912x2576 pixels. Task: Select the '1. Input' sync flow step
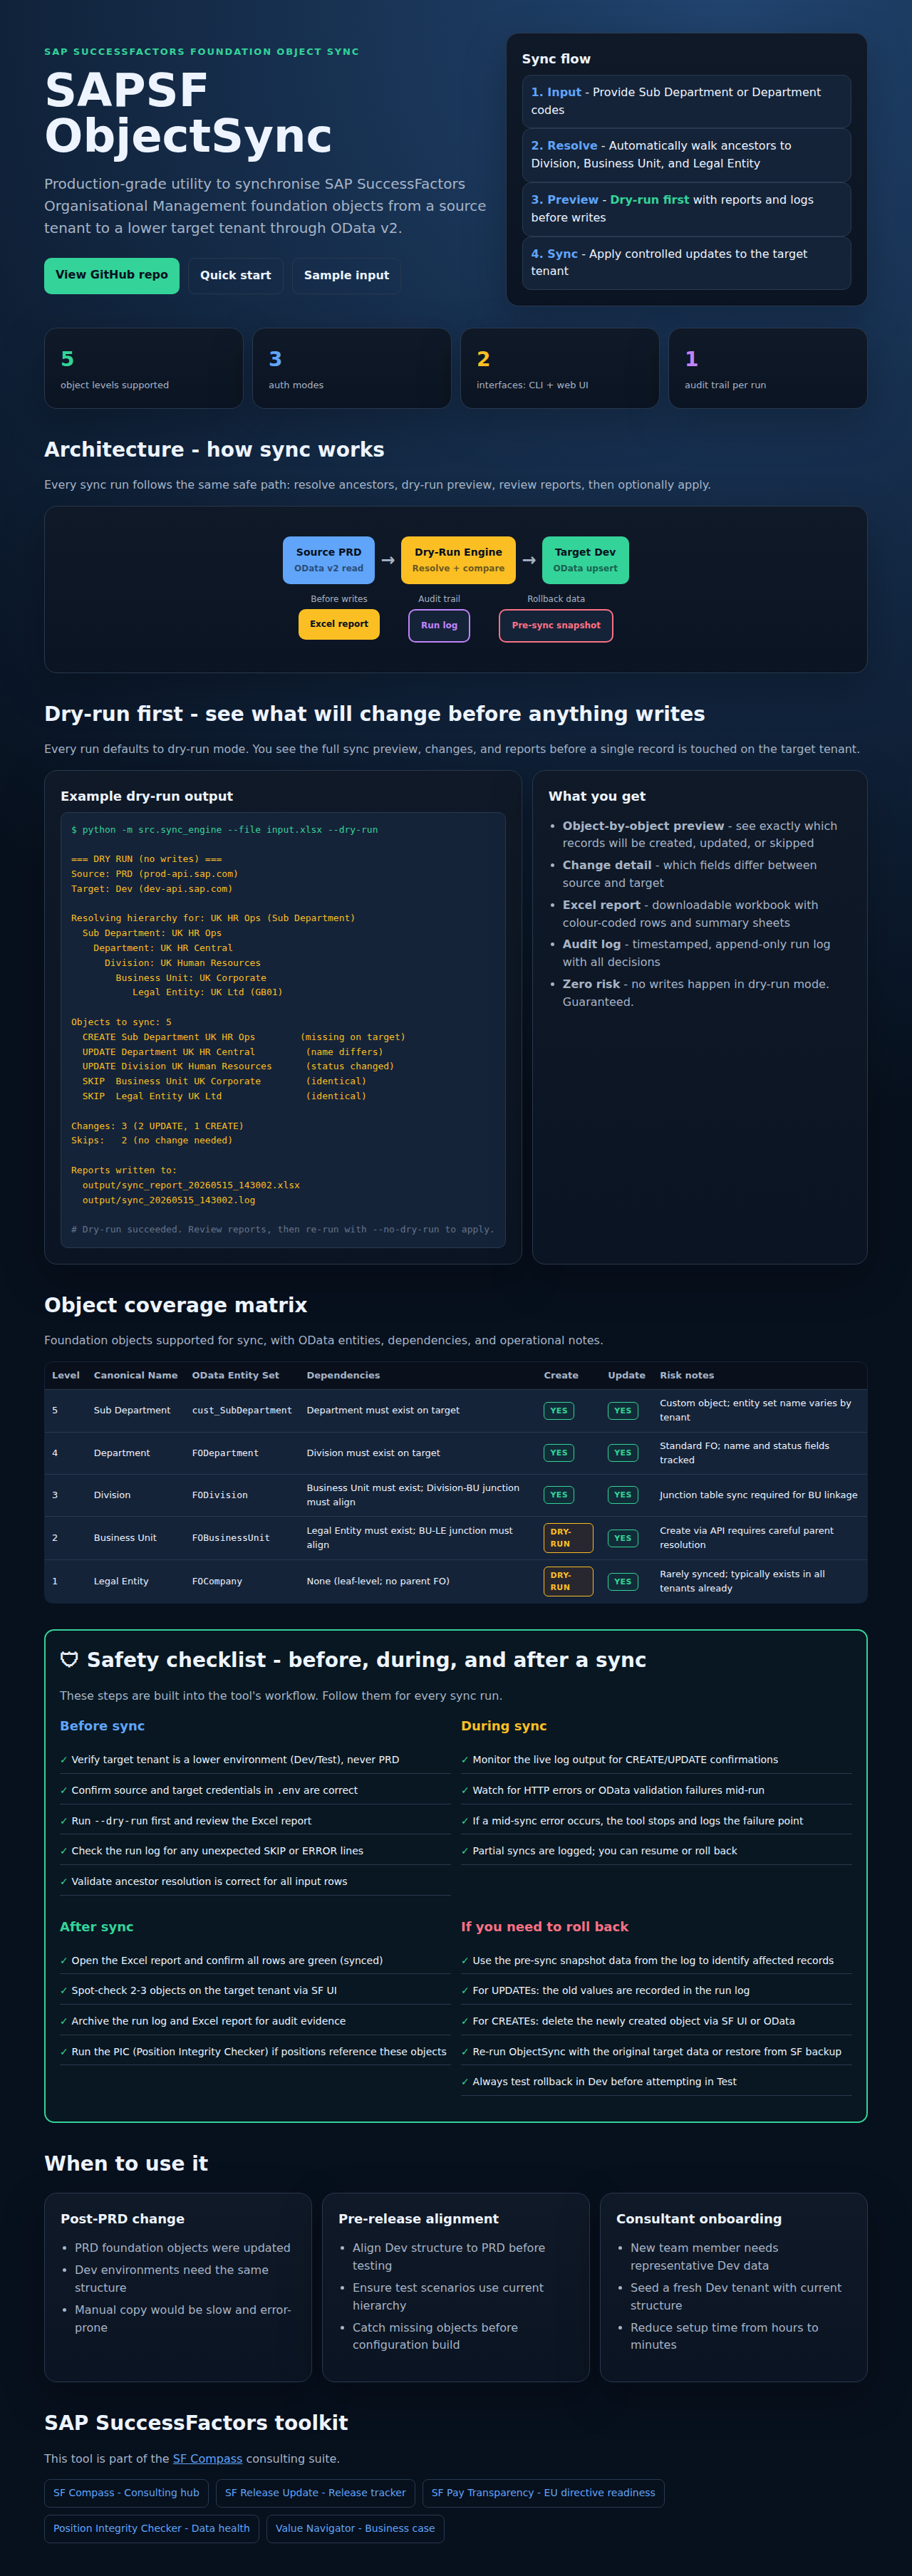point(686,101)
